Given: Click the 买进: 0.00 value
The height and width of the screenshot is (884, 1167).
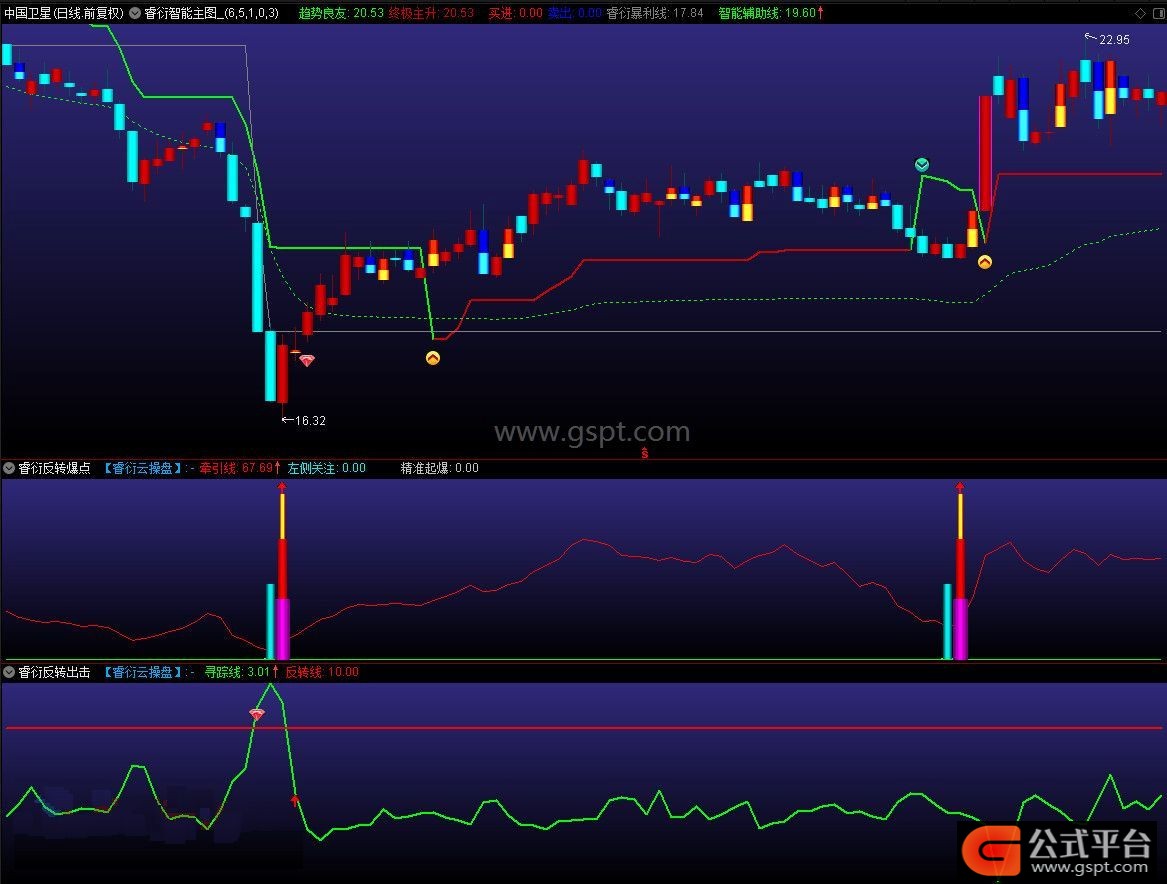Looking at the screenshot, I should pos(515,13).
